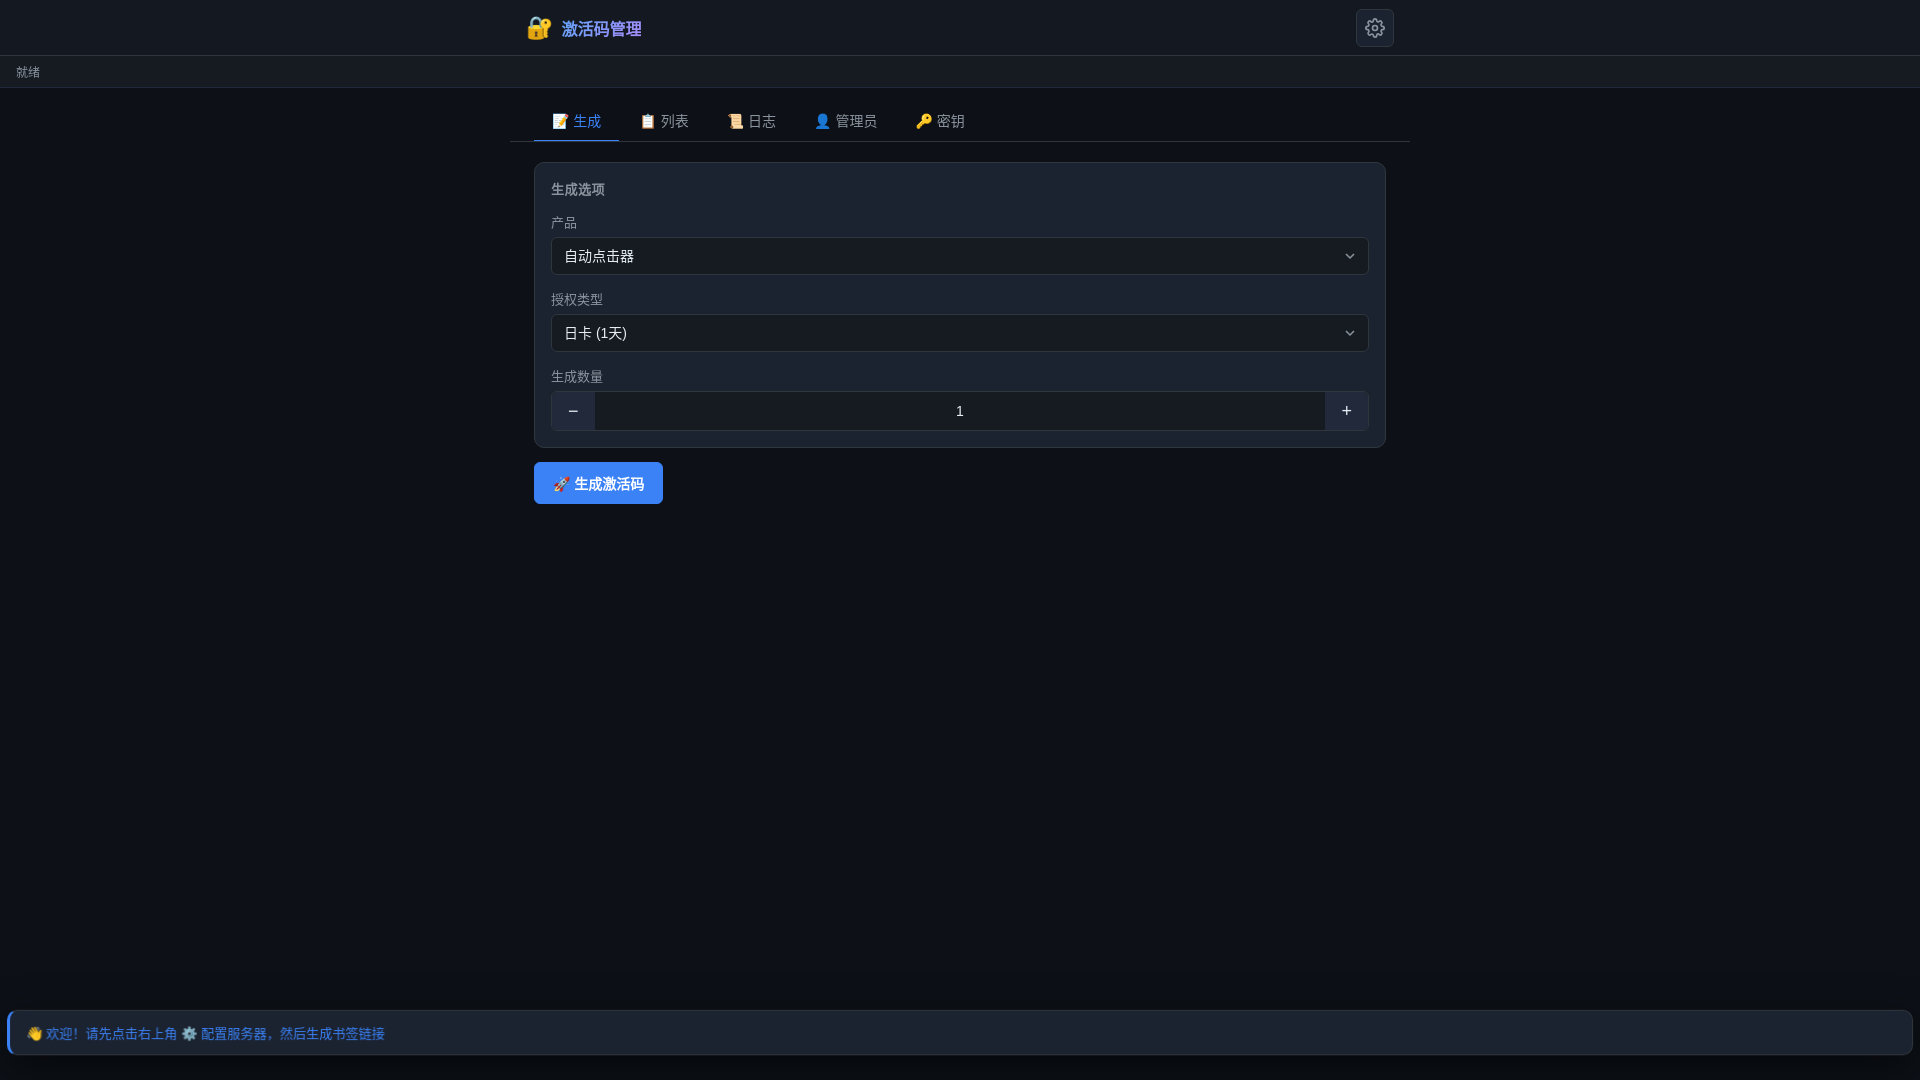This screenshot has height=1080, width=1920.
Task: Focus the 生成数量 number field
Action: (960, 411)
